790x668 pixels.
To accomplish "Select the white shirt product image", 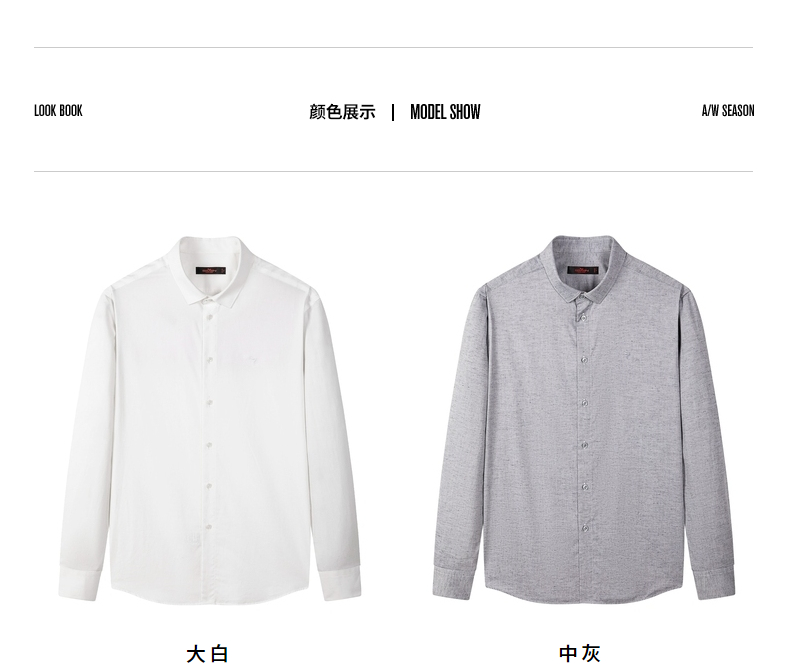I will tap(210, 418).
